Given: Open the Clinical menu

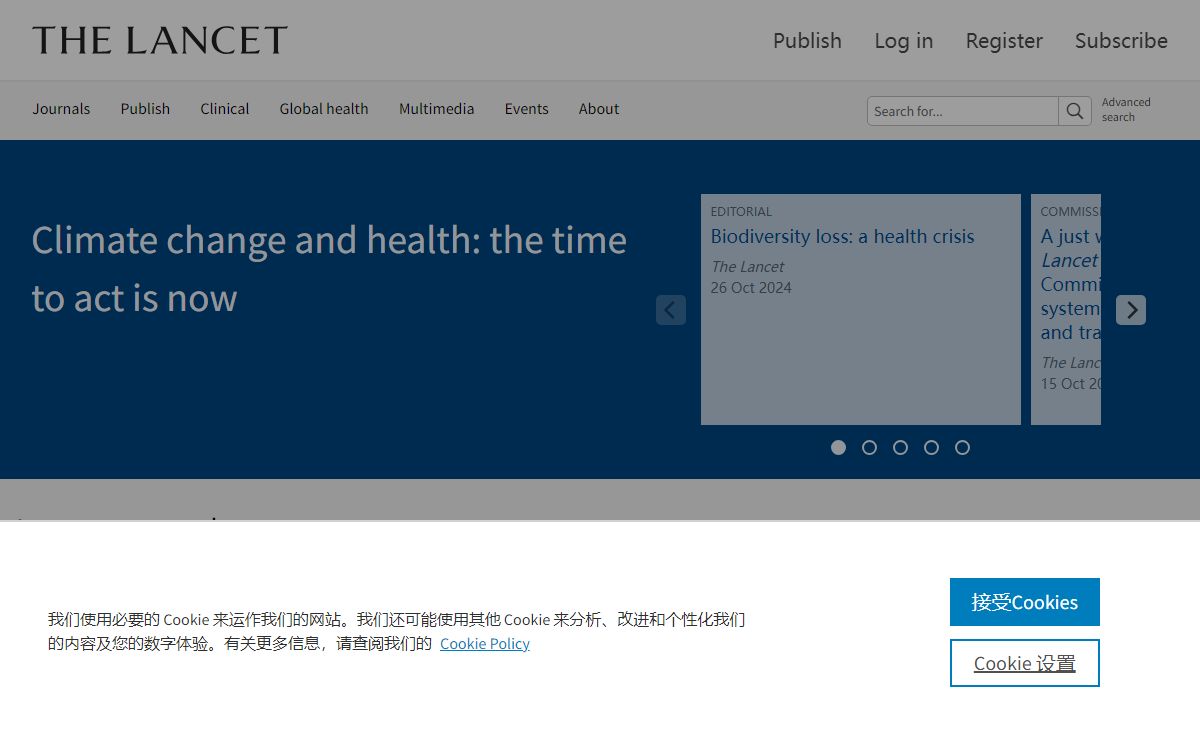Looking at the screenshot, I should coord(225,109).
